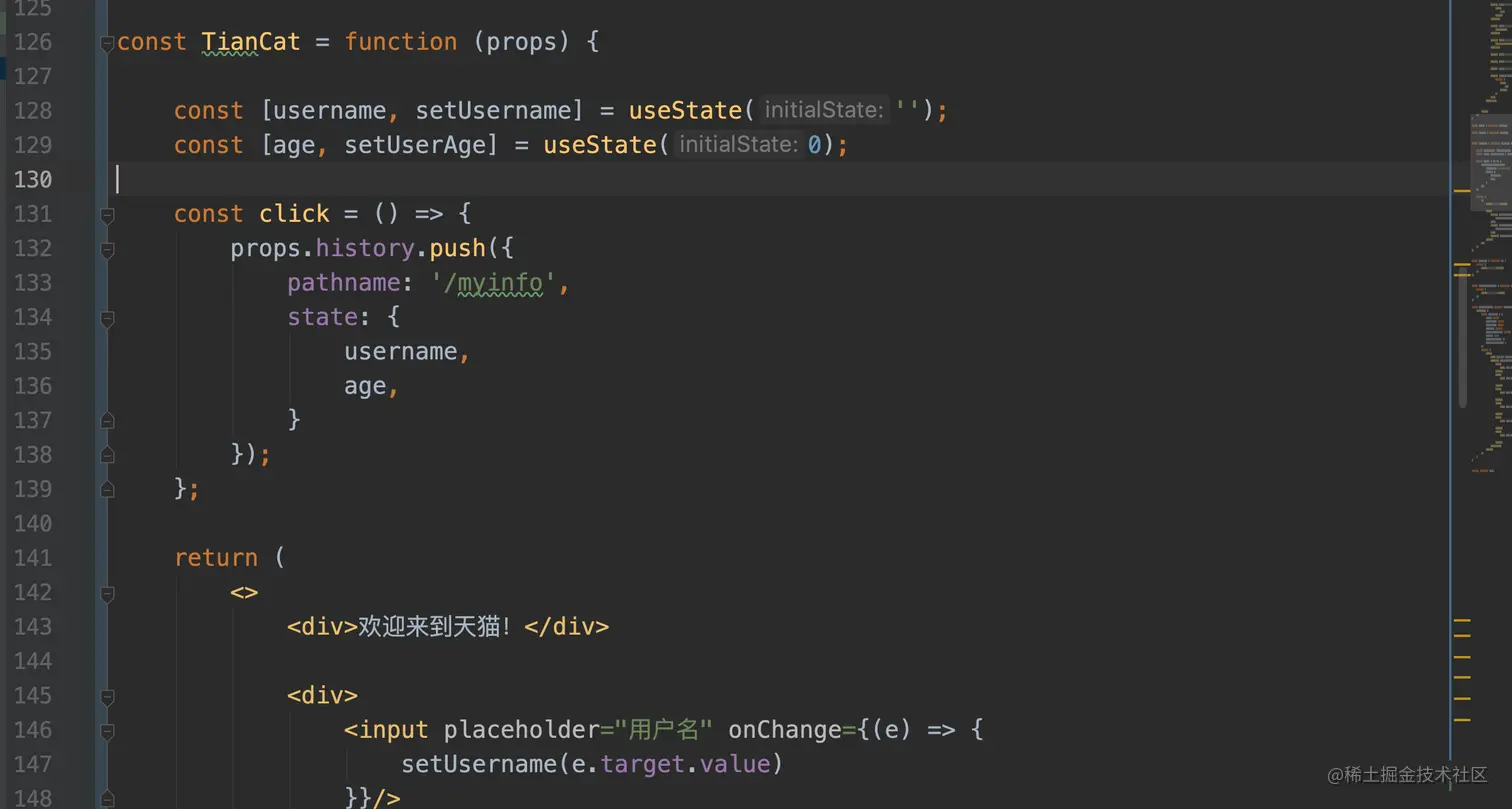This screenshot has height=809, width=1512.
Task: Click the empty fragment tag on line 142
Action: pos(244,591)
